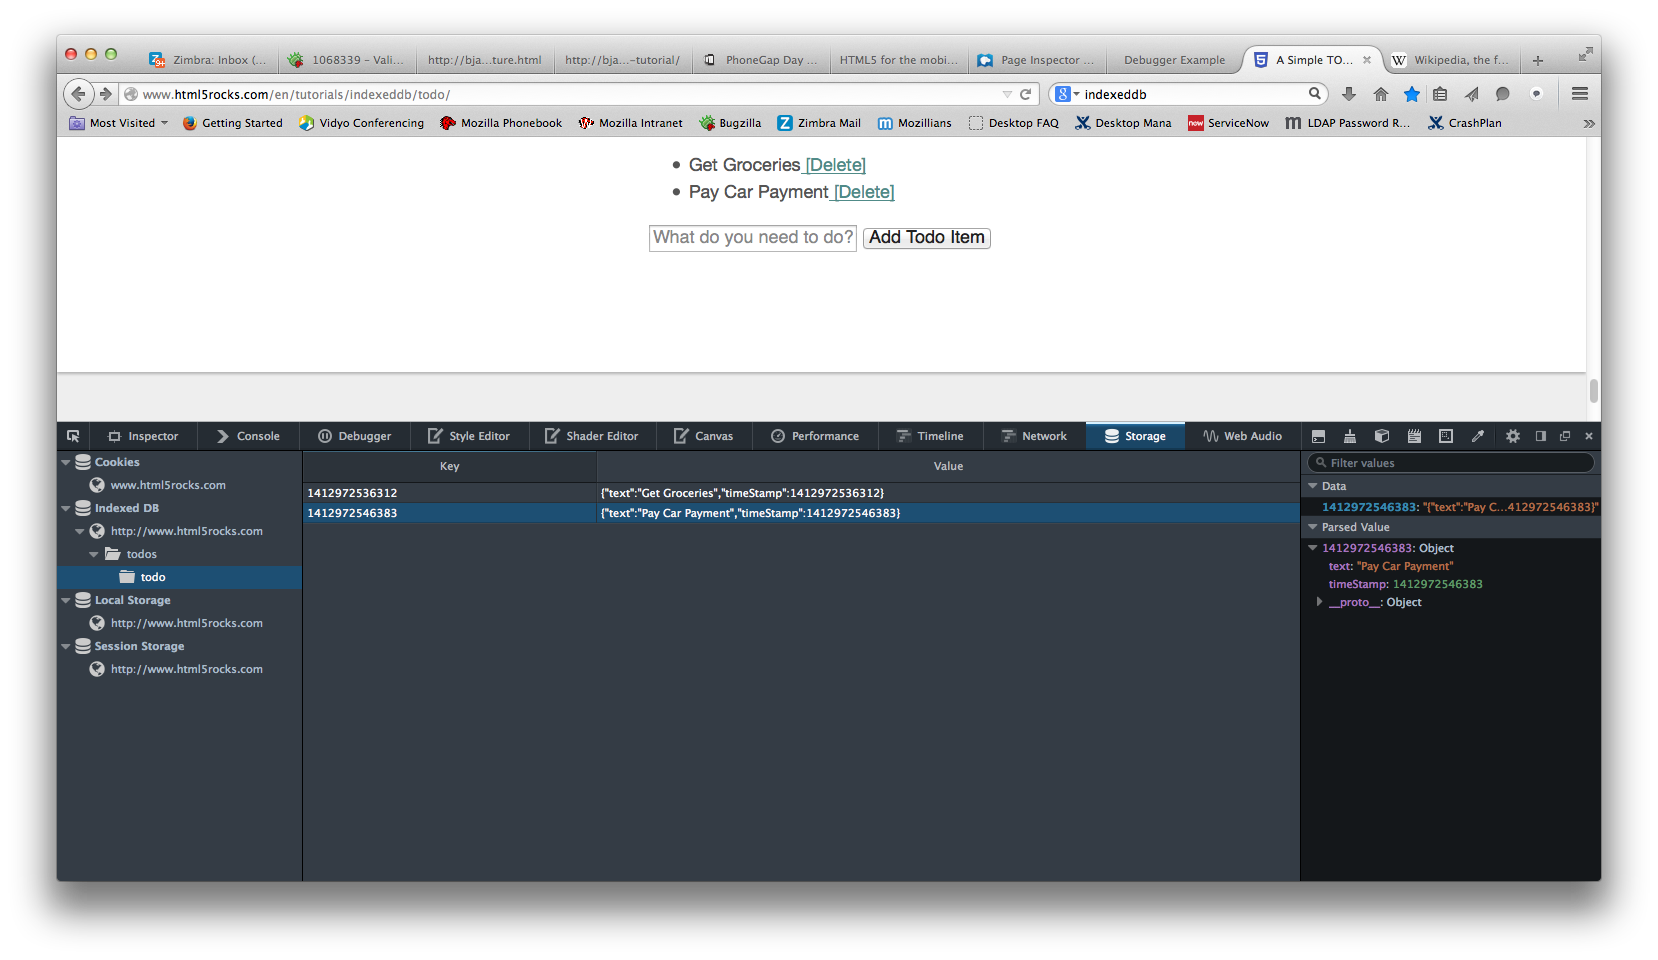The width and height of the screenshot is (1658, 960).
Task: Open the search engine dropdown
Action: coord(1067,94)
